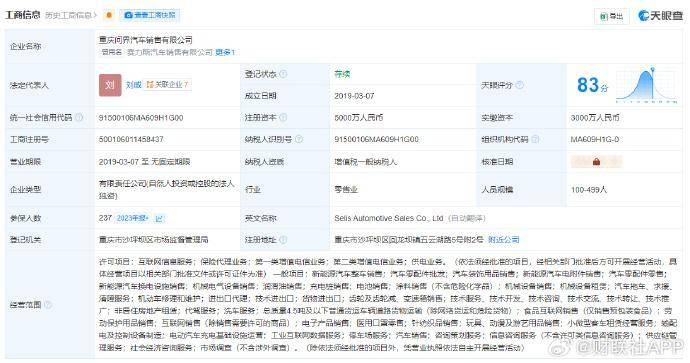The width and height of the screenshot is (690, 363).
Task: Open the 历史工商信息 link
Action: [x=70, y=15]
